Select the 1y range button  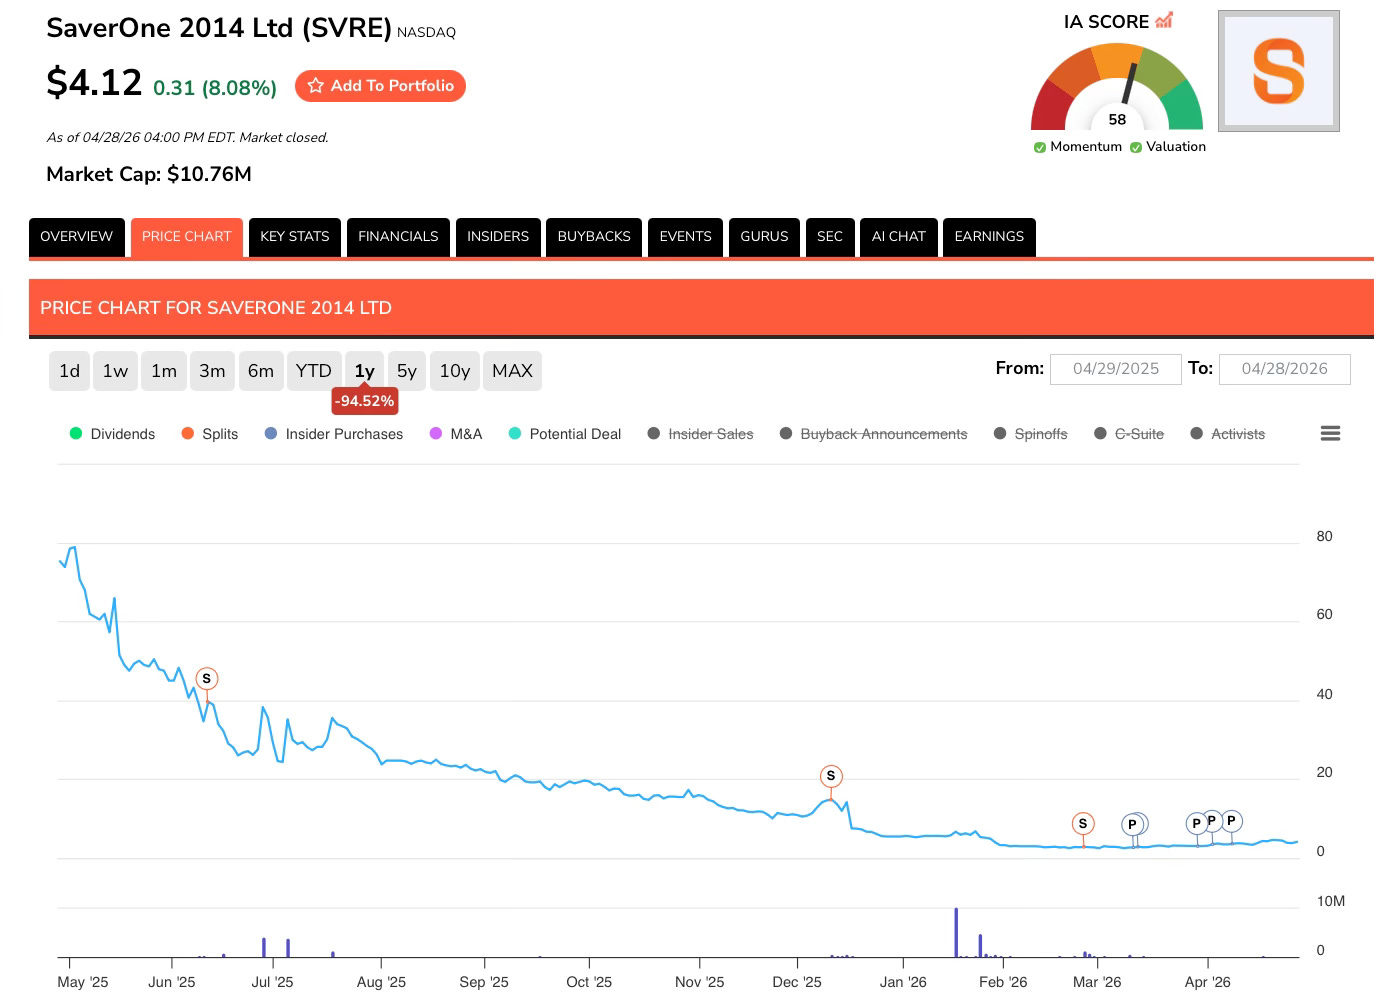pyautogui.click(x=365, y=371)
